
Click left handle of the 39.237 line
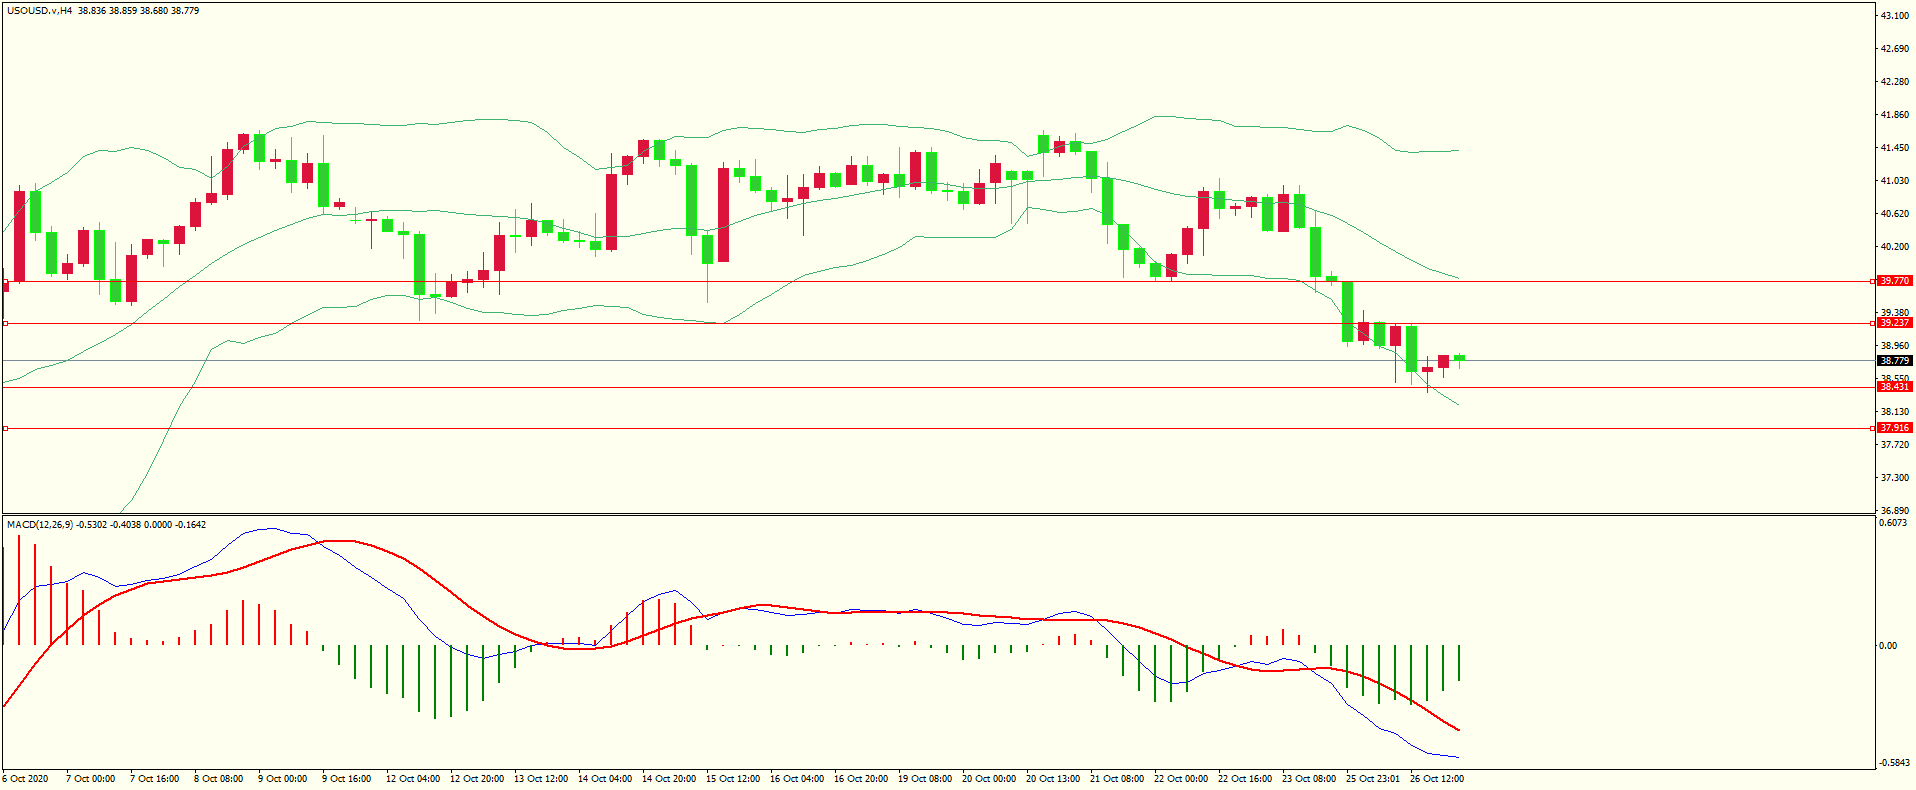click(5, 323)
